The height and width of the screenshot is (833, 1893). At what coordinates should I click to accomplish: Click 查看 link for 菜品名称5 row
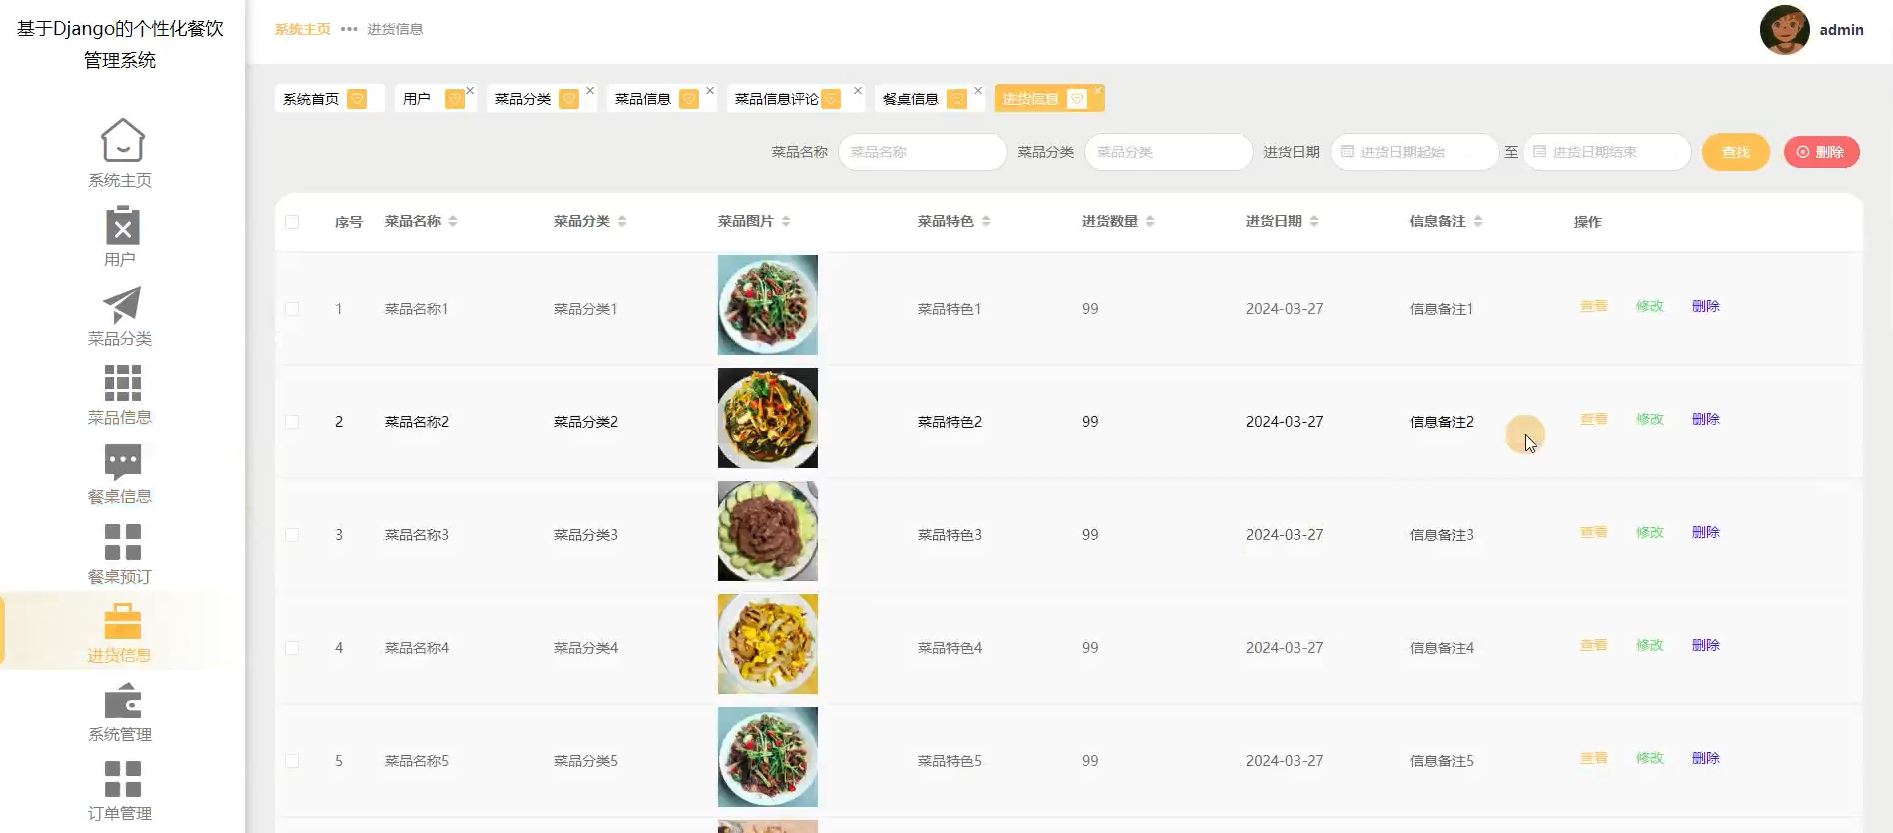point(1594,758)
